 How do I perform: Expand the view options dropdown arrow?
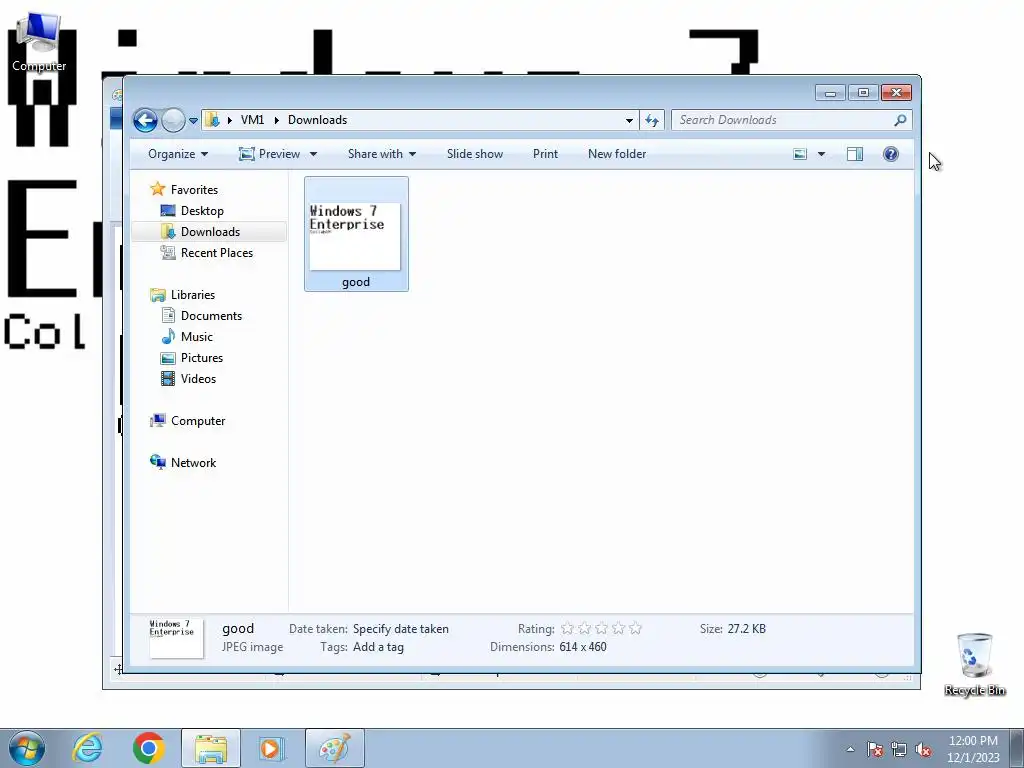coord(822,154)
